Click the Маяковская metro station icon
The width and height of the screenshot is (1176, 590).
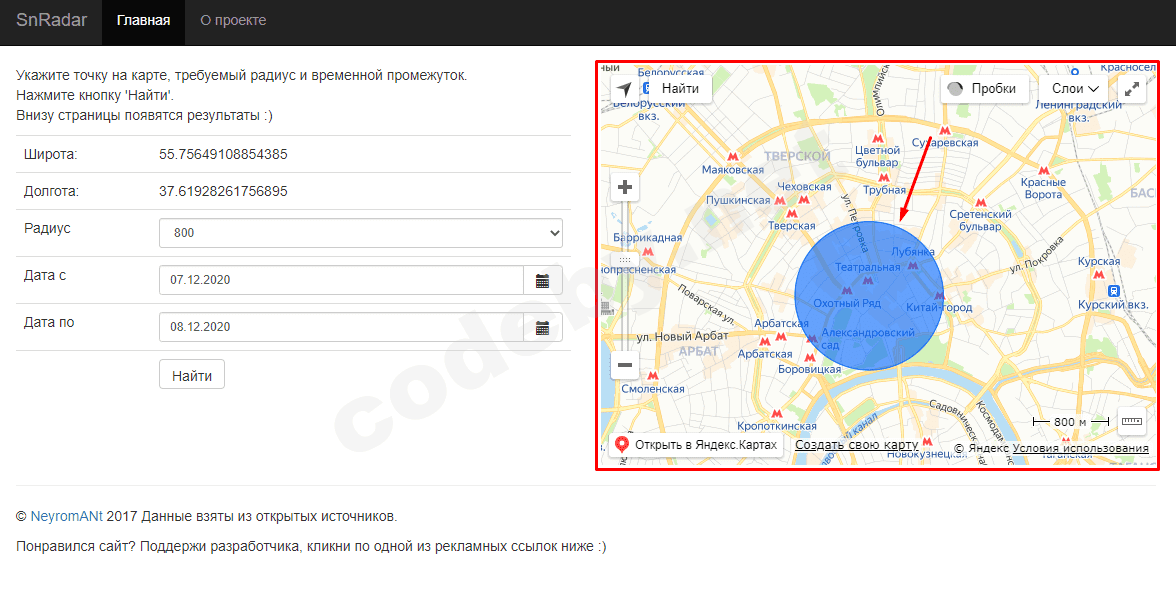(733, 157)
